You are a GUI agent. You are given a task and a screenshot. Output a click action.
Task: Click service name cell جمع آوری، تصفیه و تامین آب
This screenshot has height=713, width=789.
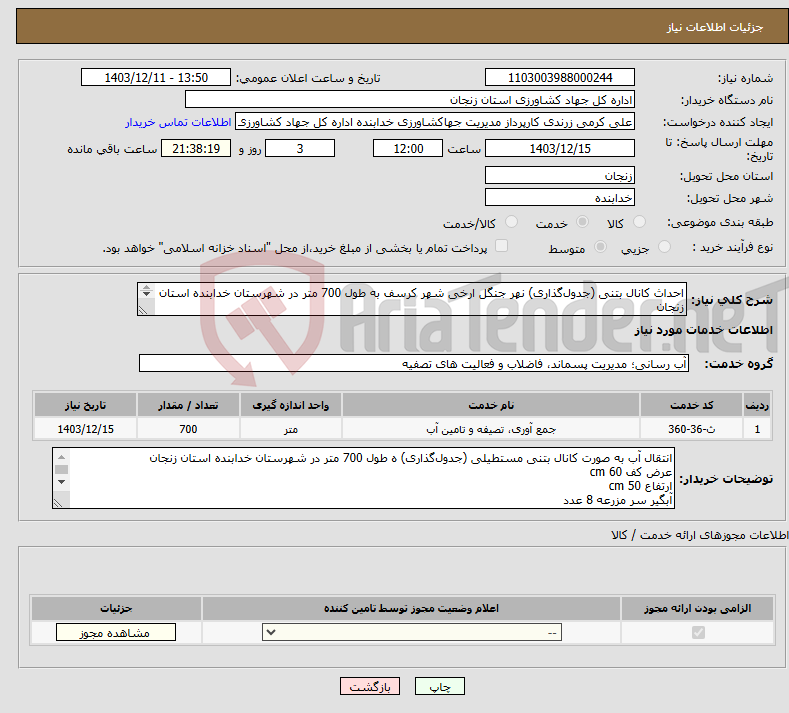[x=491, y=429]
